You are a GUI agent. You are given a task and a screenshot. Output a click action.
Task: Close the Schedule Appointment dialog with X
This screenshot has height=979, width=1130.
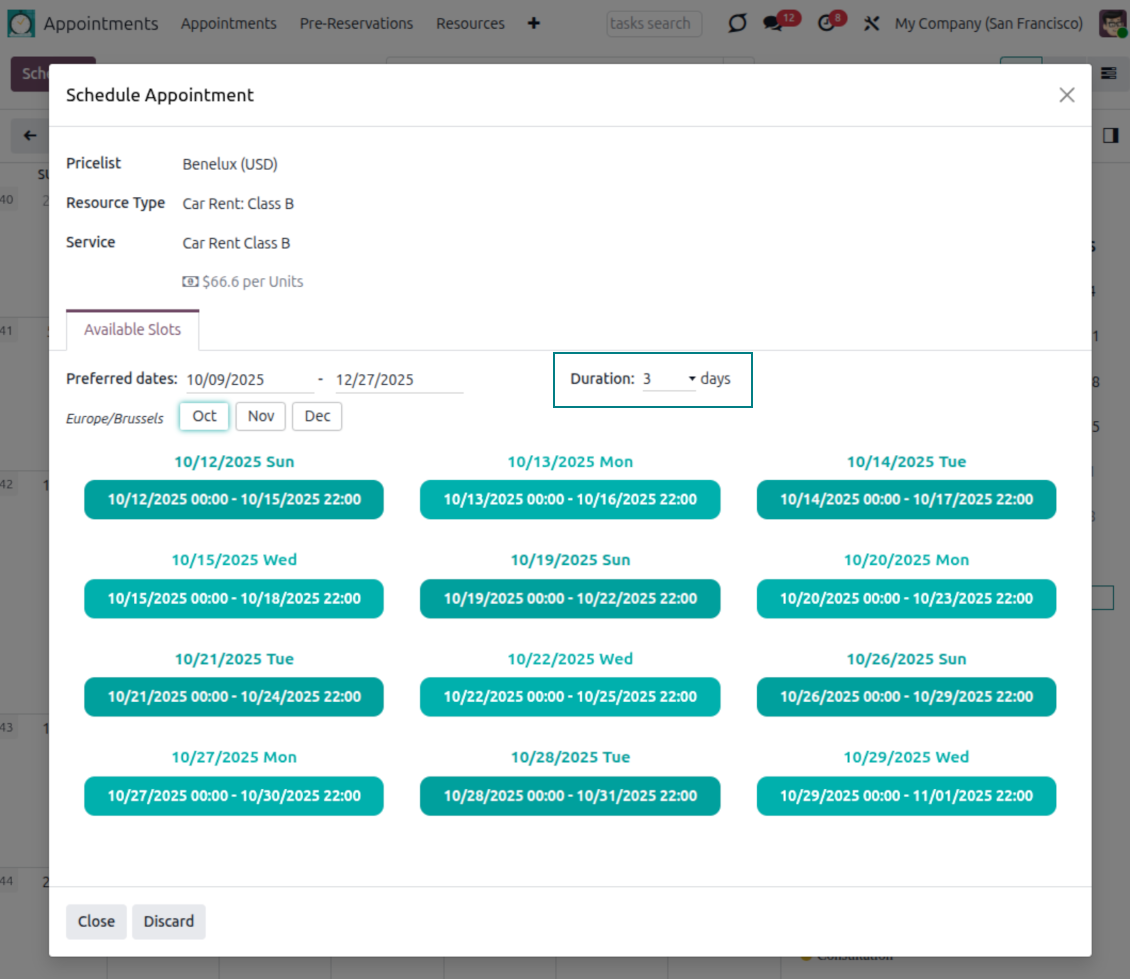tap(1067, 95)
